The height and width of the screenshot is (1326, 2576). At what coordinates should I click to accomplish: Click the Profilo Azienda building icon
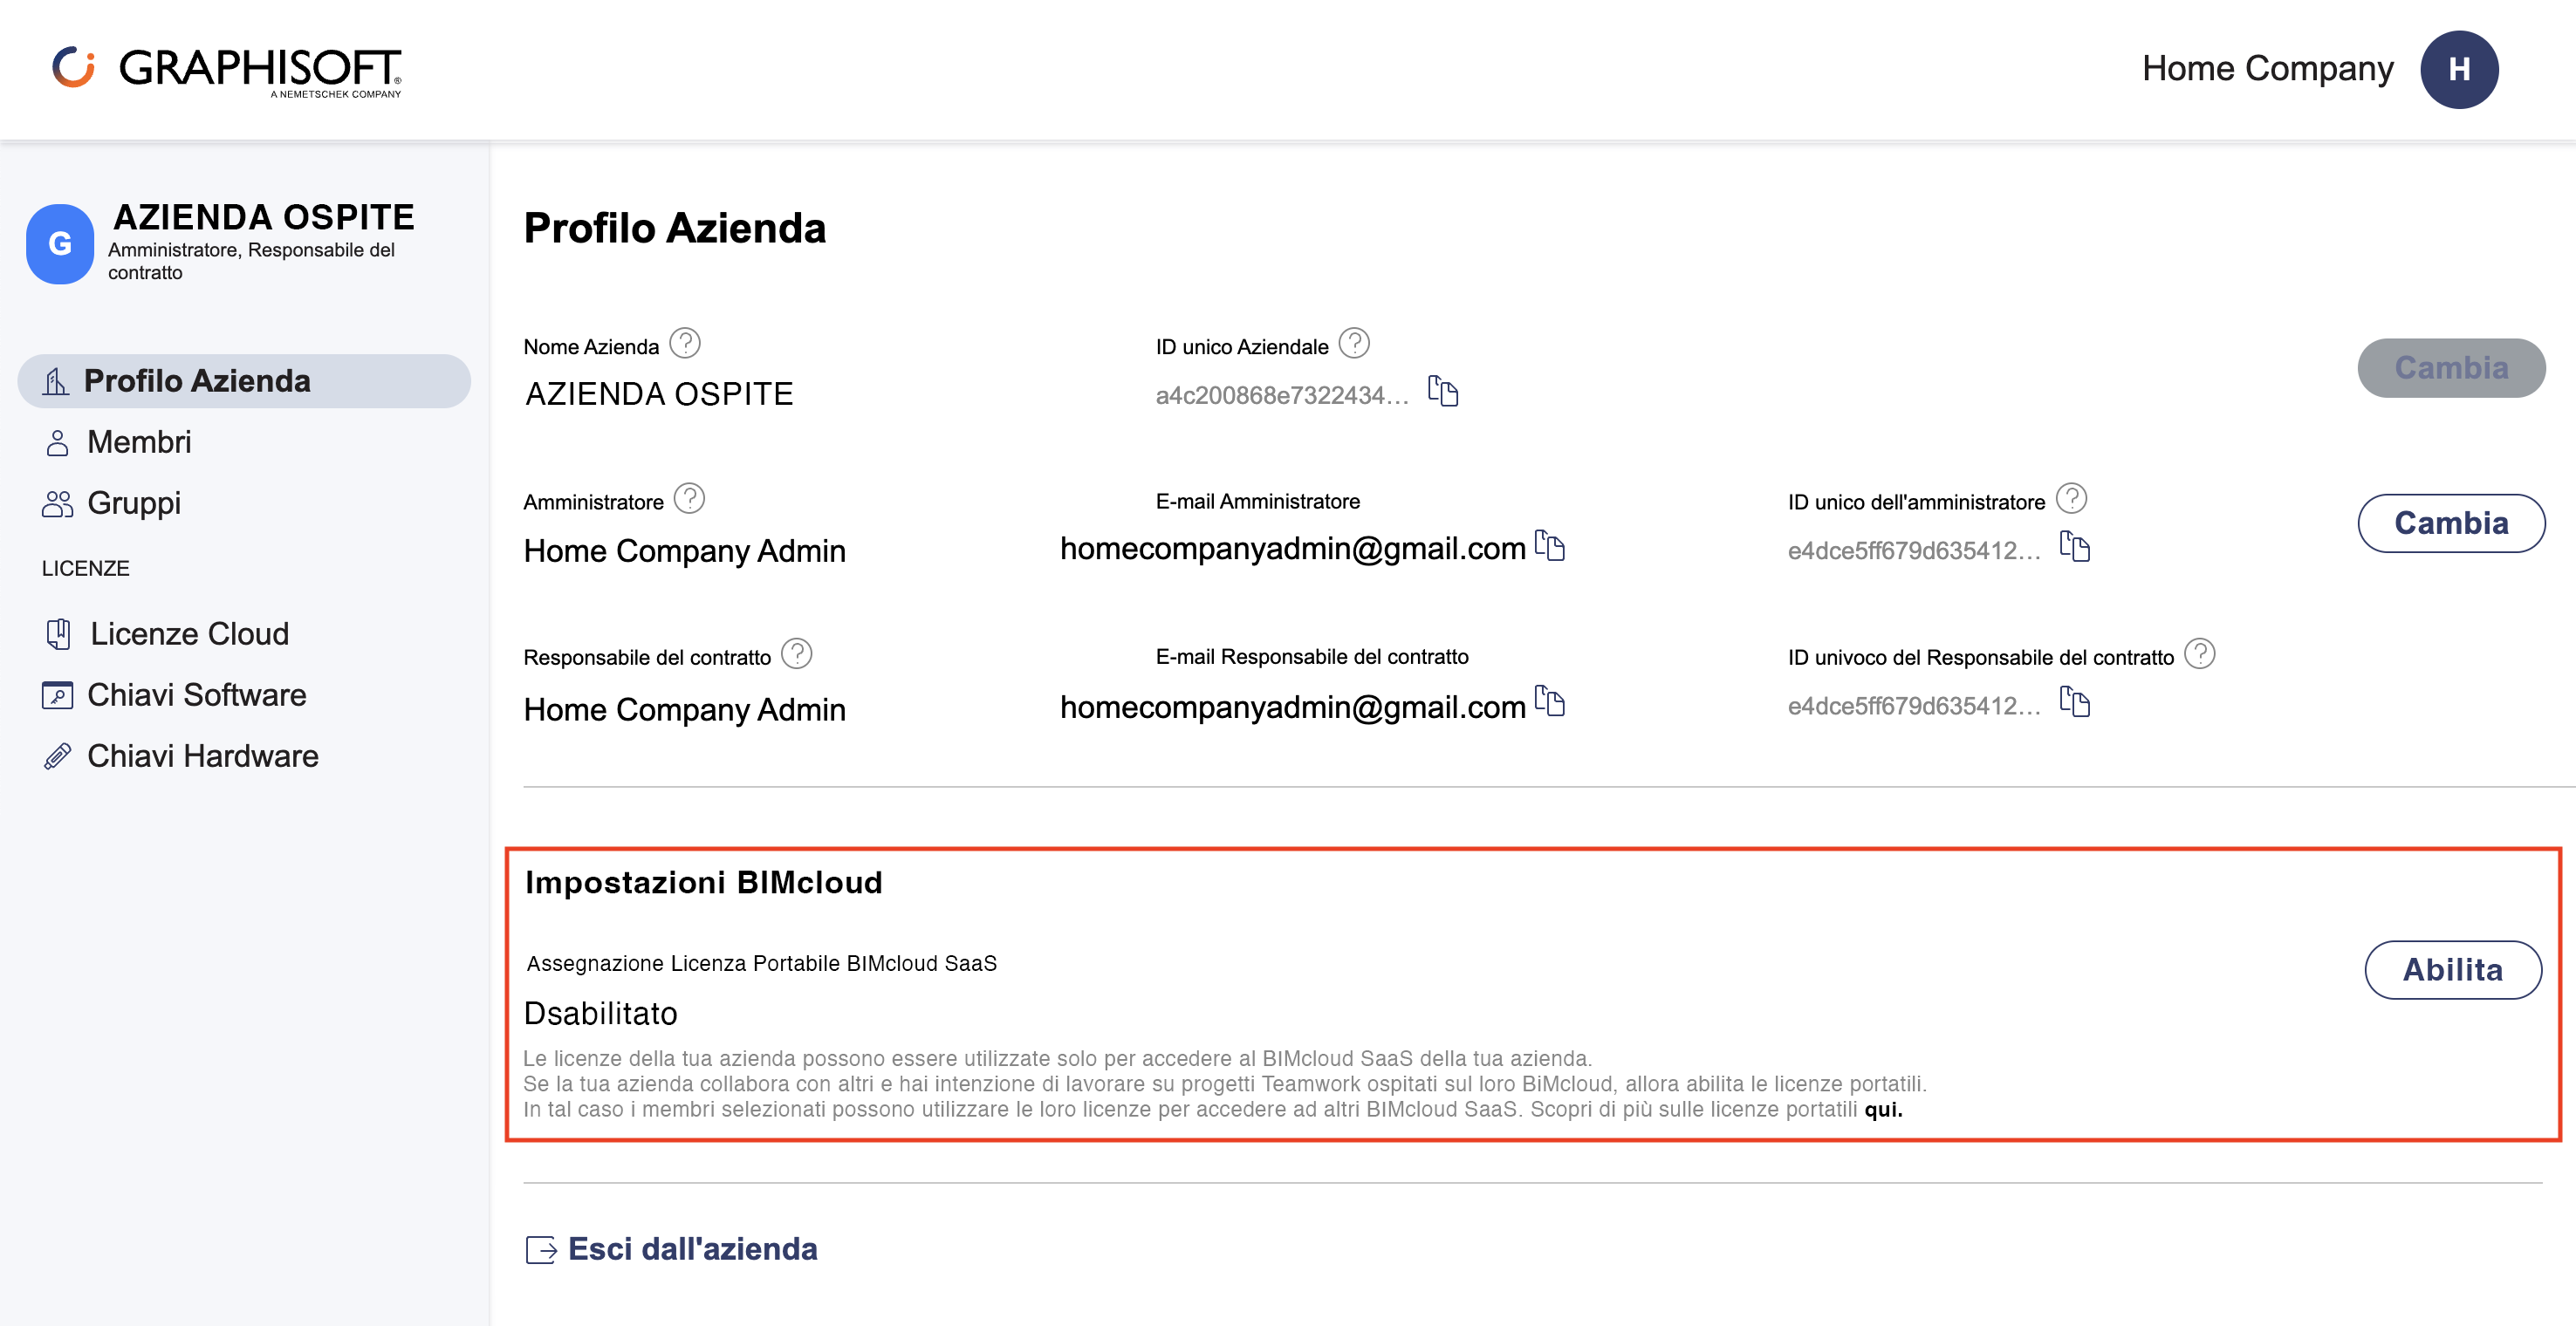pos(56,381)
